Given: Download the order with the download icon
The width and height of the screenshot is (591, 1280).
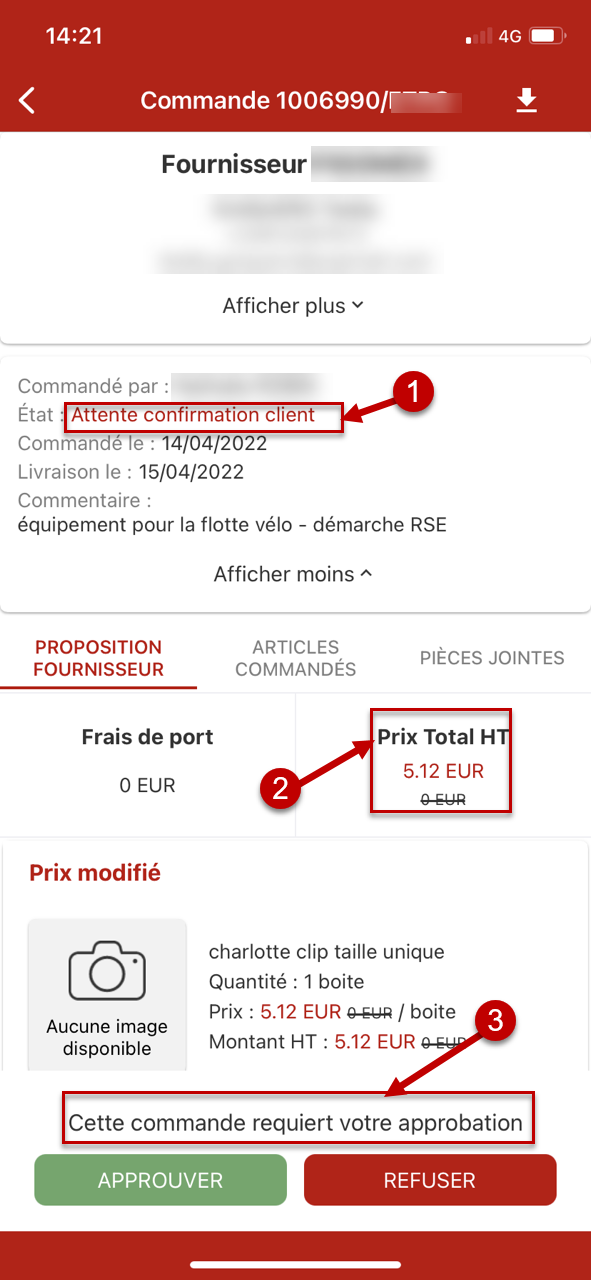Looking at the screenshot, I should click(x=527, y=100).
